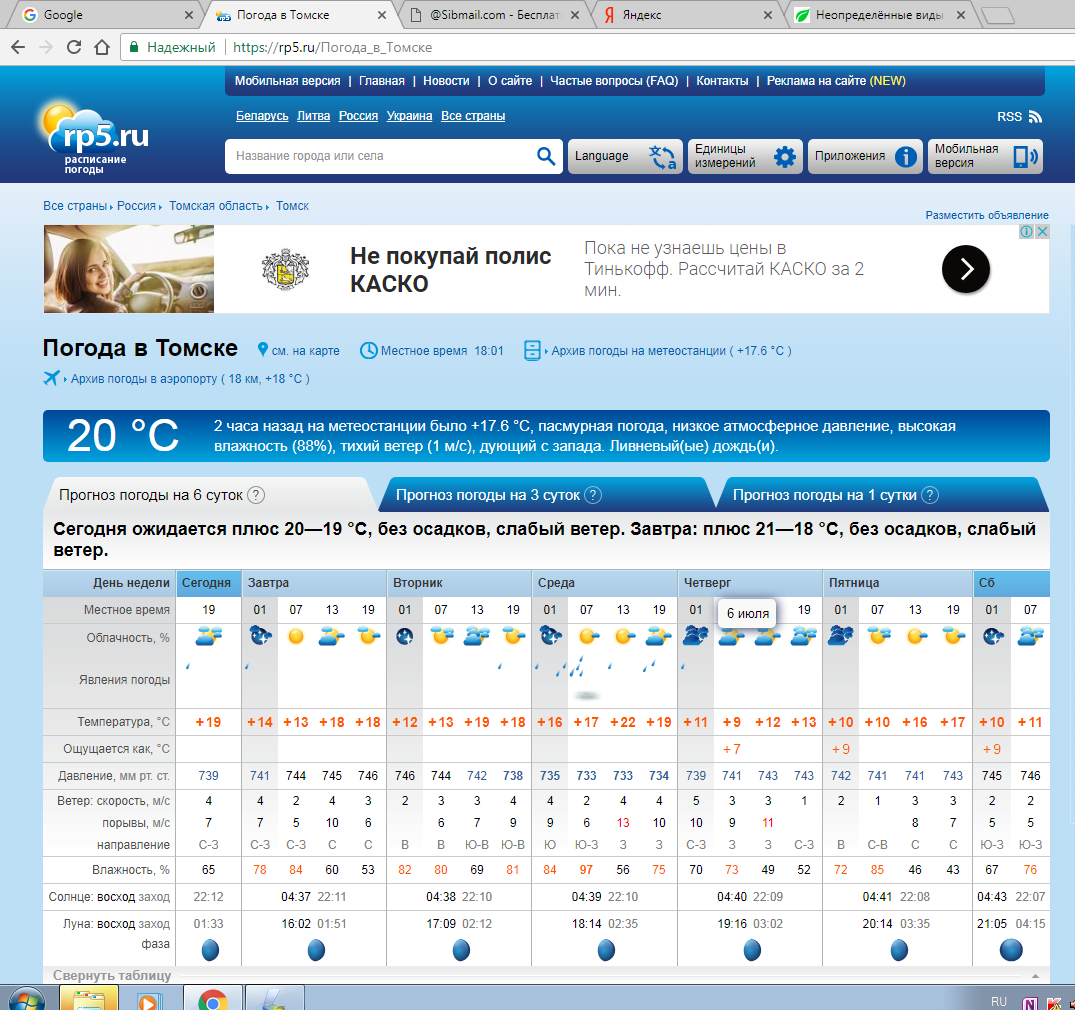Click the search magnifier icon
This screenshot has height=1010, width=1075.
coord(546,156)
